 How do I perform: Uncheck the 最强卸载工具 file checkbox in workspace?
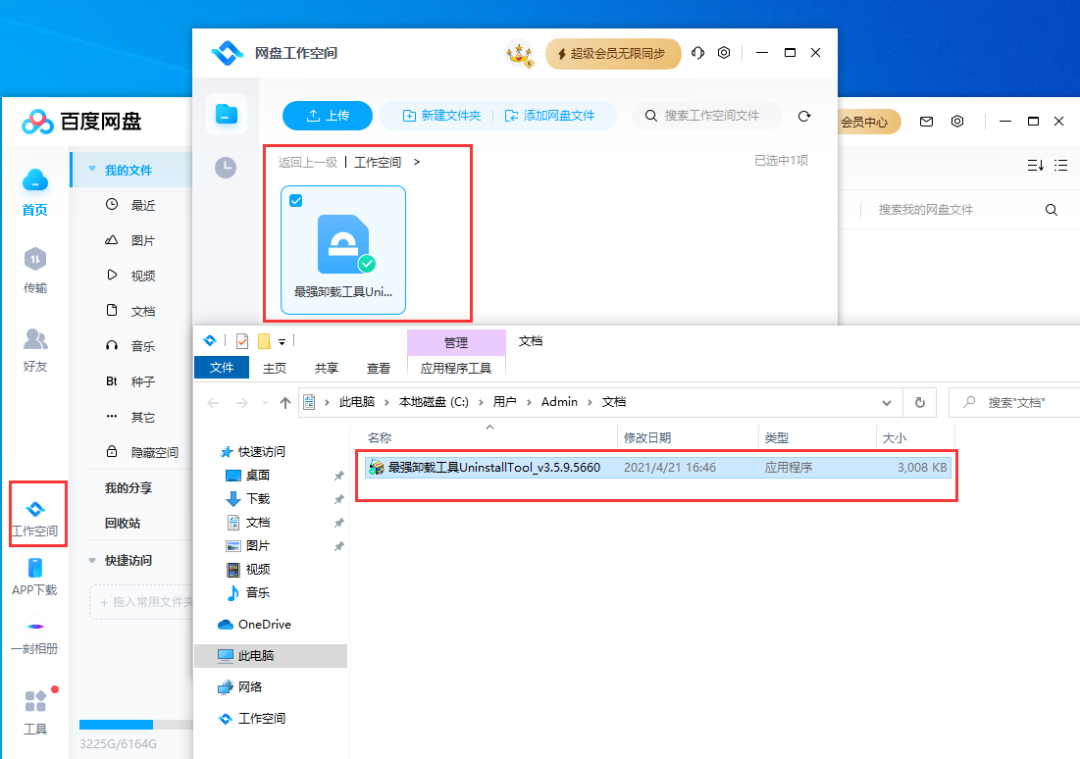point(295,200)
